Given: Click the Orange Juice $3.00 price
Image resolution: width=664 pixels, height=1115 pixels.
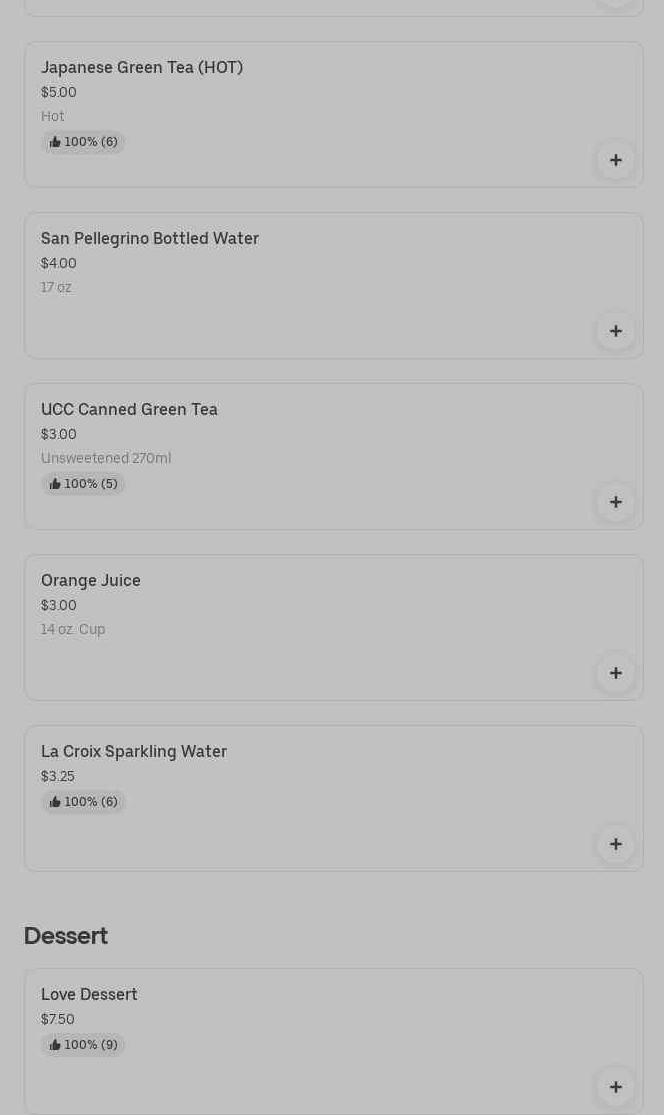Looking at the screenshot, I should pos(59,605).
